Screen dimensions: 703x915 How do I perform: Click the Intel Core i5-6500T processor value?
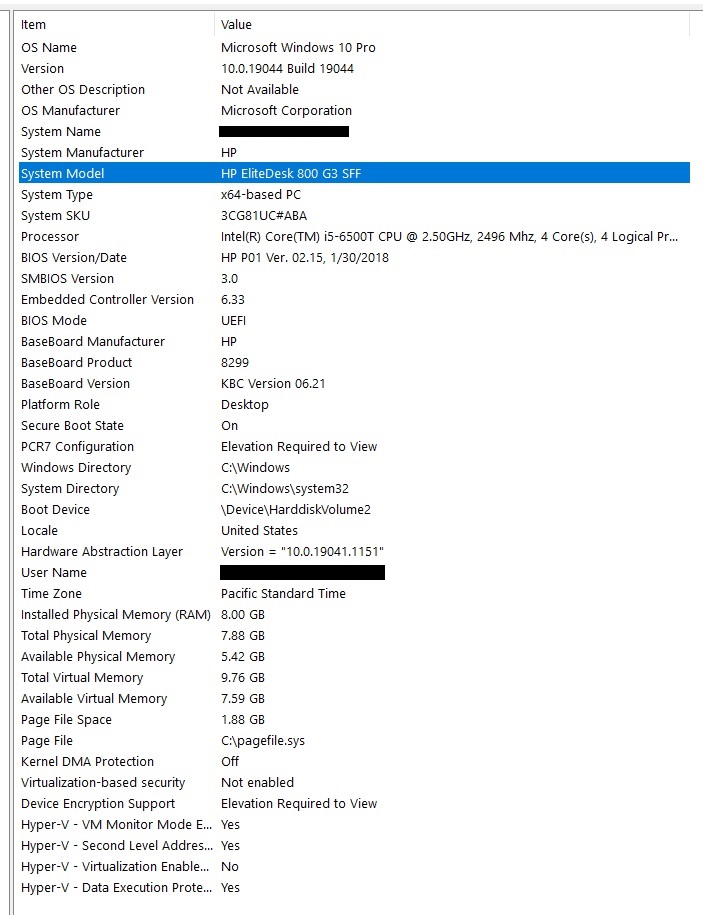point(449,236)
